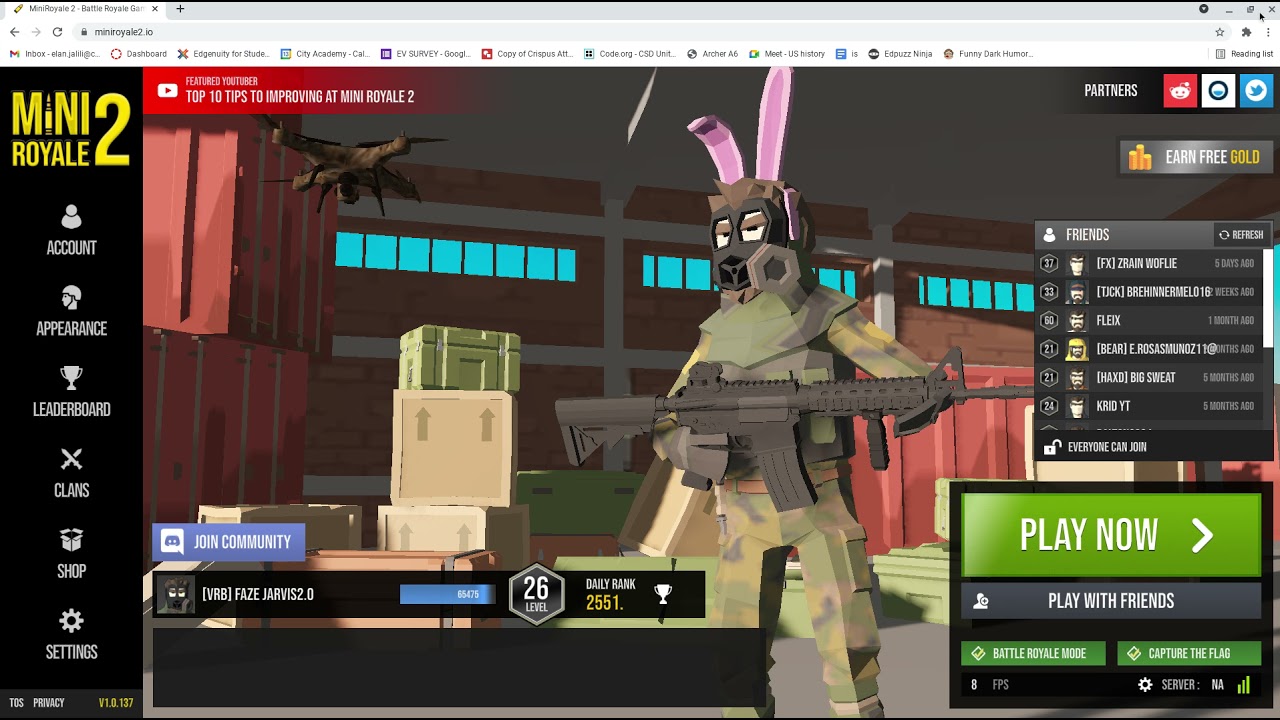Click the Chrome profile dropdown icon
The height and width of the screenshot is (720, 1280).
(x=1204, y=9)
